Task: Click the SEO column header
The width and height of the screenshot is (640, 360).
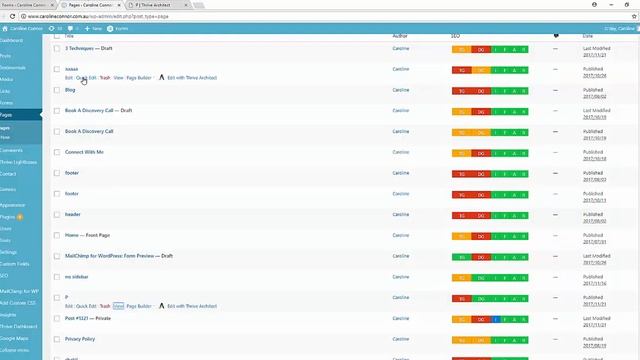Action: pyautogui.click(x=455, y=36)
